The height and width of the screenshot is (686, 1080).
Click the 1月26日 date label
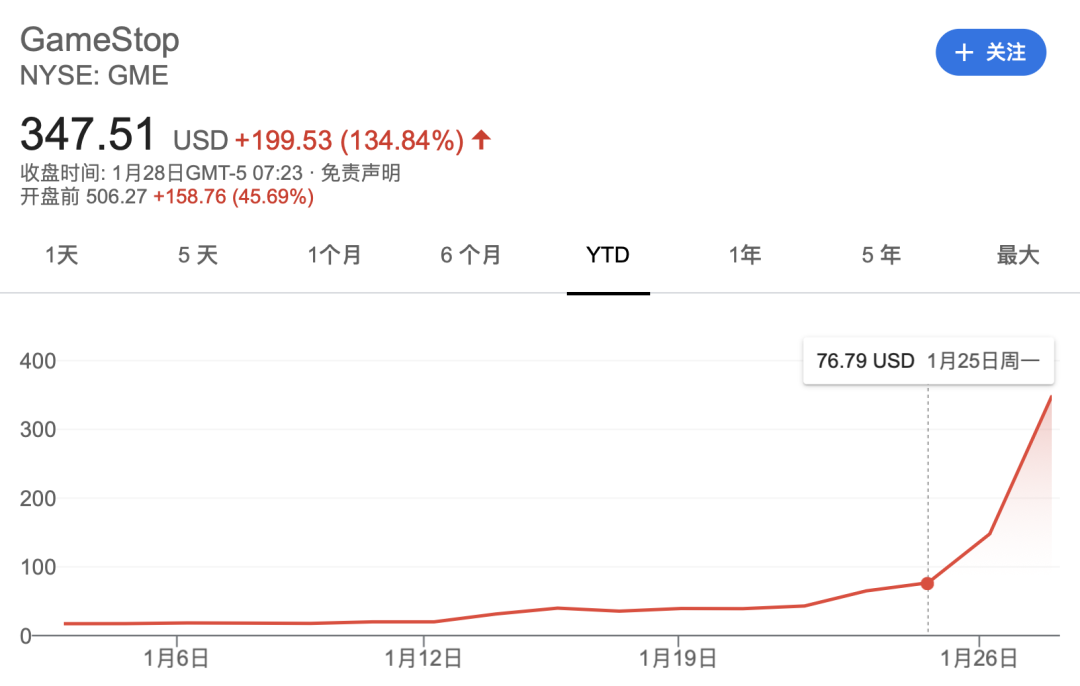click(980, 658)
